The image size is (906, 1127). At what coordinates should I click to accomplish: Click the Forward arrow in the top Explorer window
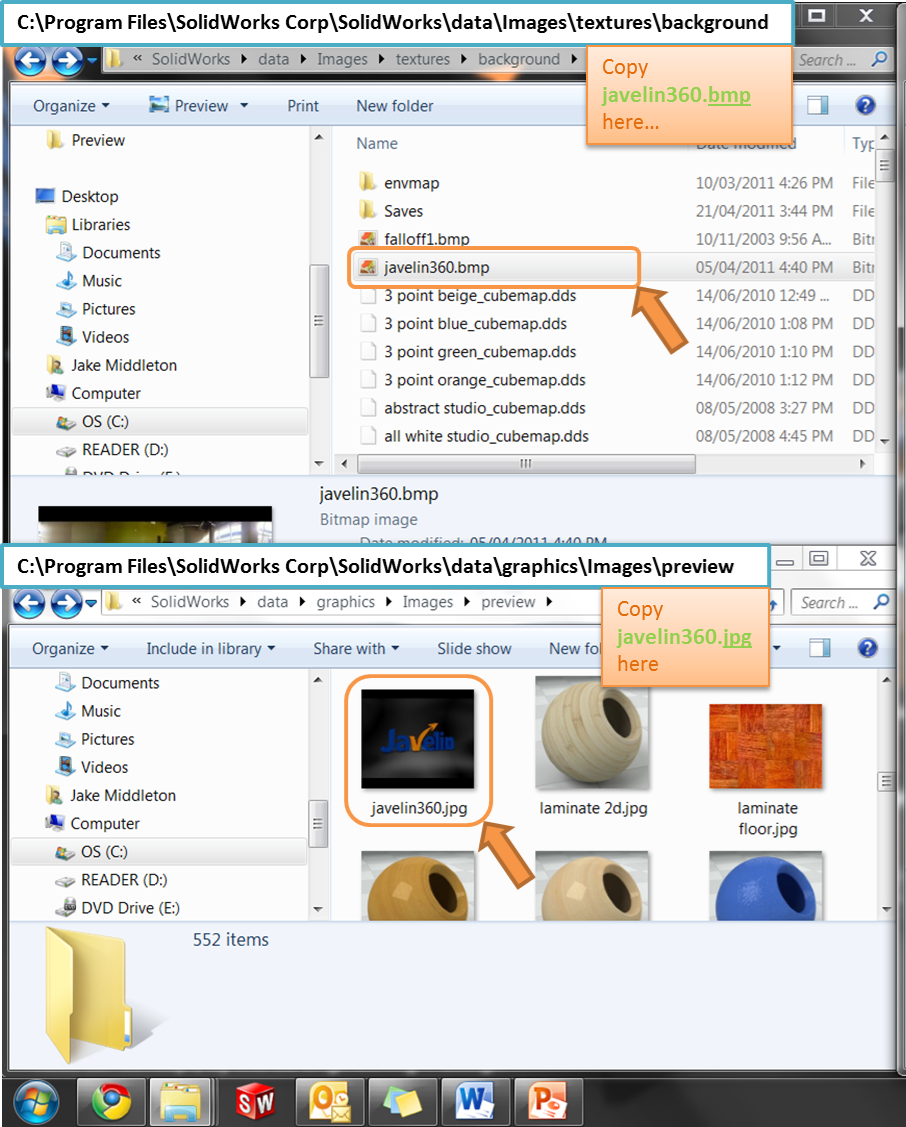(67, 61)
